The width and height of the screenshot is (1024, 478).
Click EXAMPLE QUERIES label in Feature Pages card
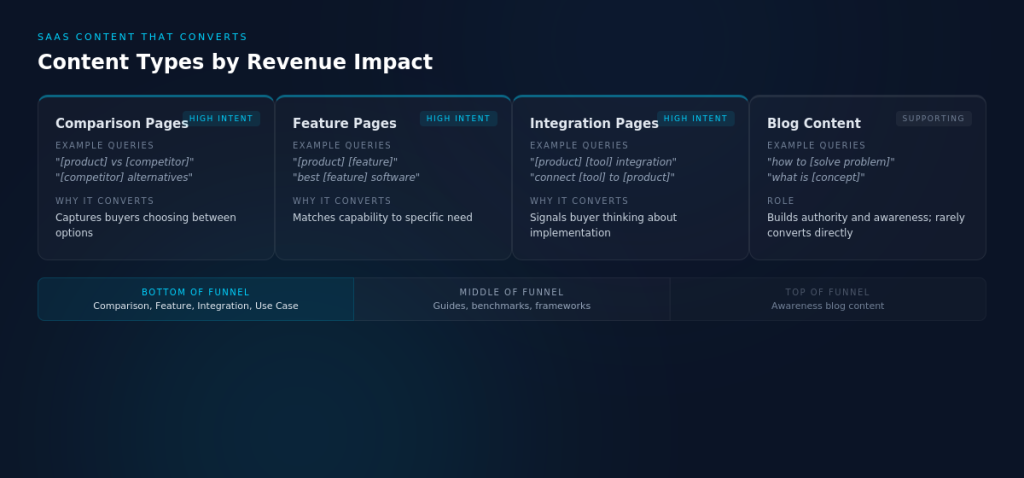pyautogui.click(x=342, y=146)
